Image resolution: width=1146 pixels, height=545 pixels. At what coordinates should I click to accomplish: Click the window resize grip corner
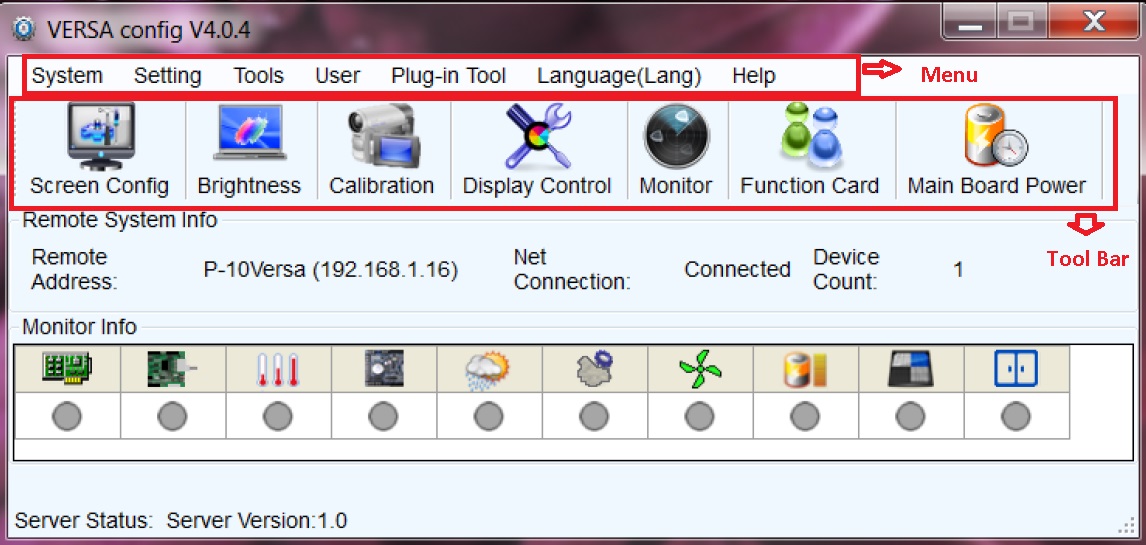pos(1124,525)
